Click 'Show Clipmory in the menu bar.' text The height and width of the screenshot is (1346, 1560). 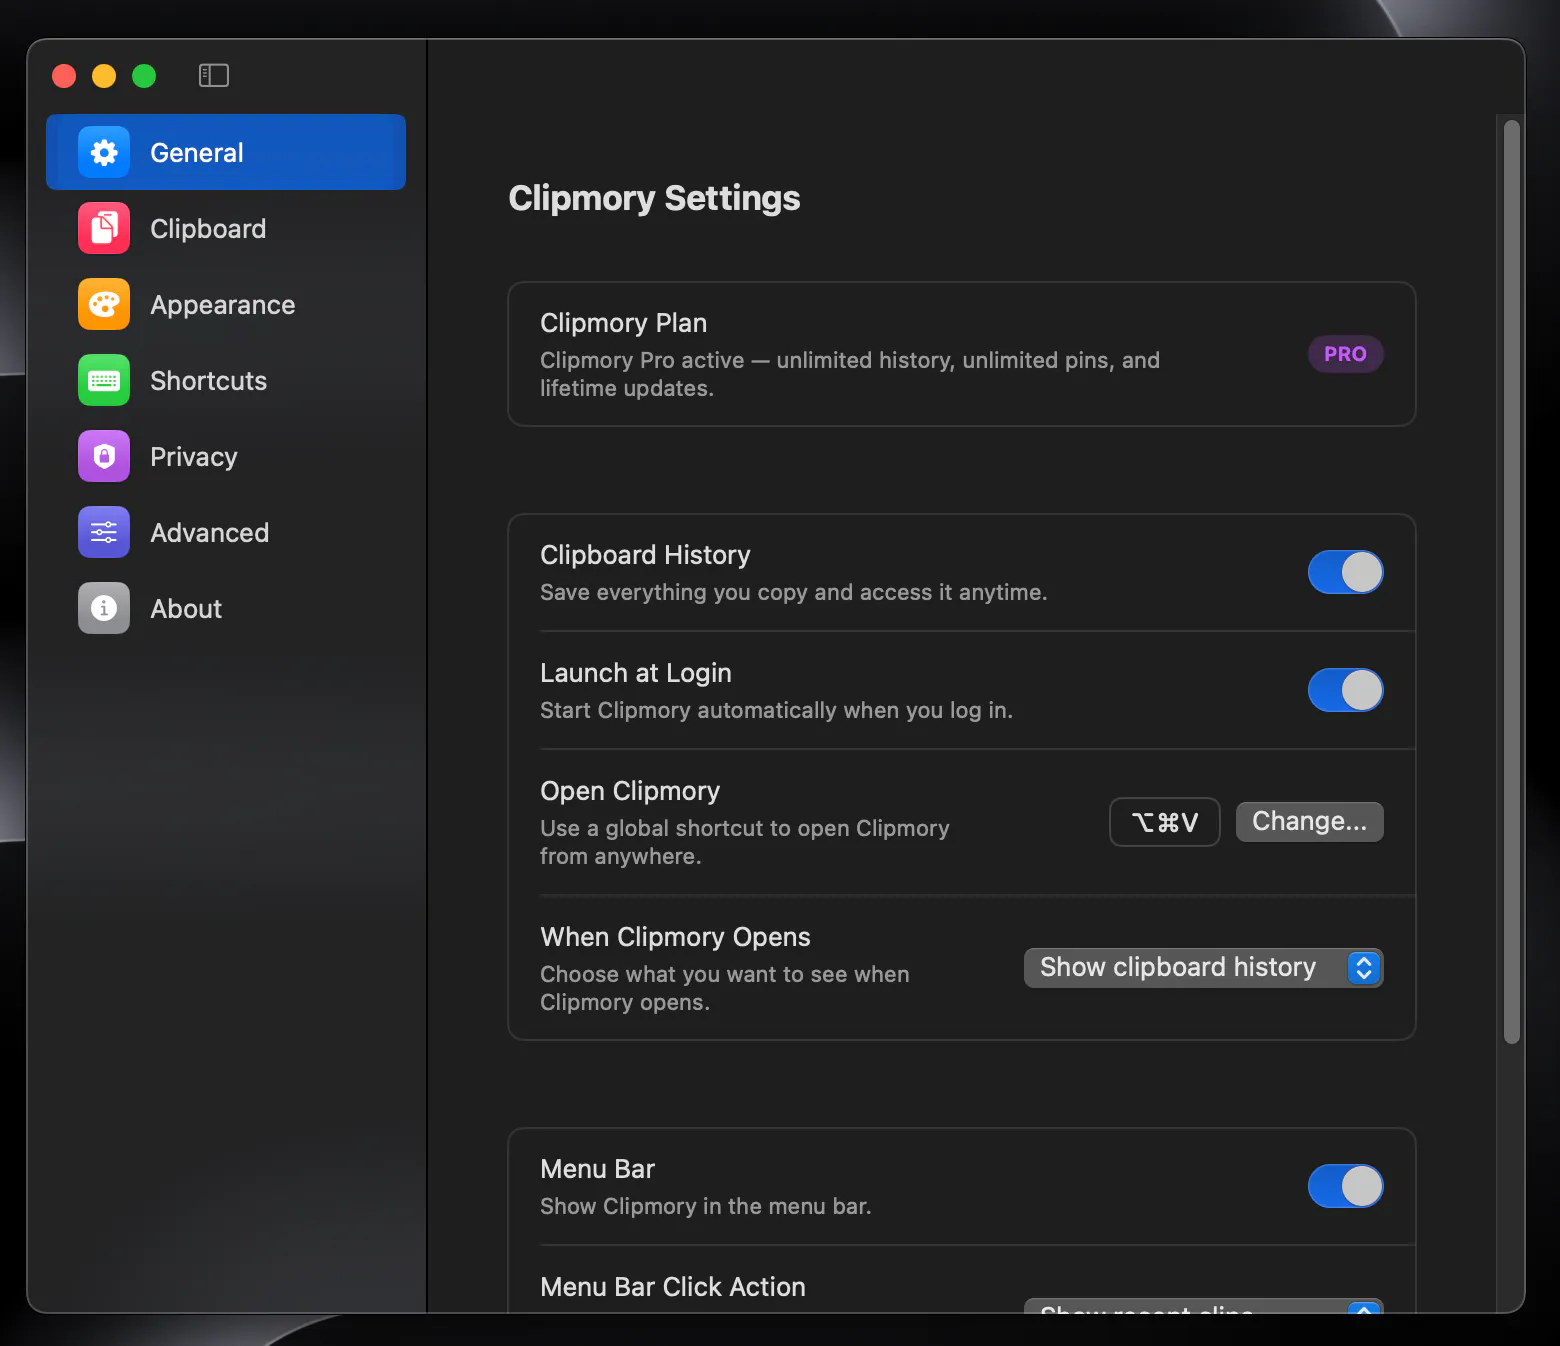point(706,1206)
